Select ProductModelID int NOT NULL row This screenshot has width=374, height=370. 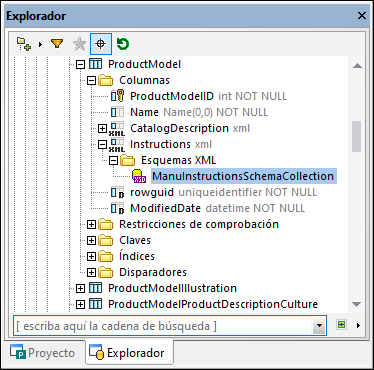click(x=208, y=96)
